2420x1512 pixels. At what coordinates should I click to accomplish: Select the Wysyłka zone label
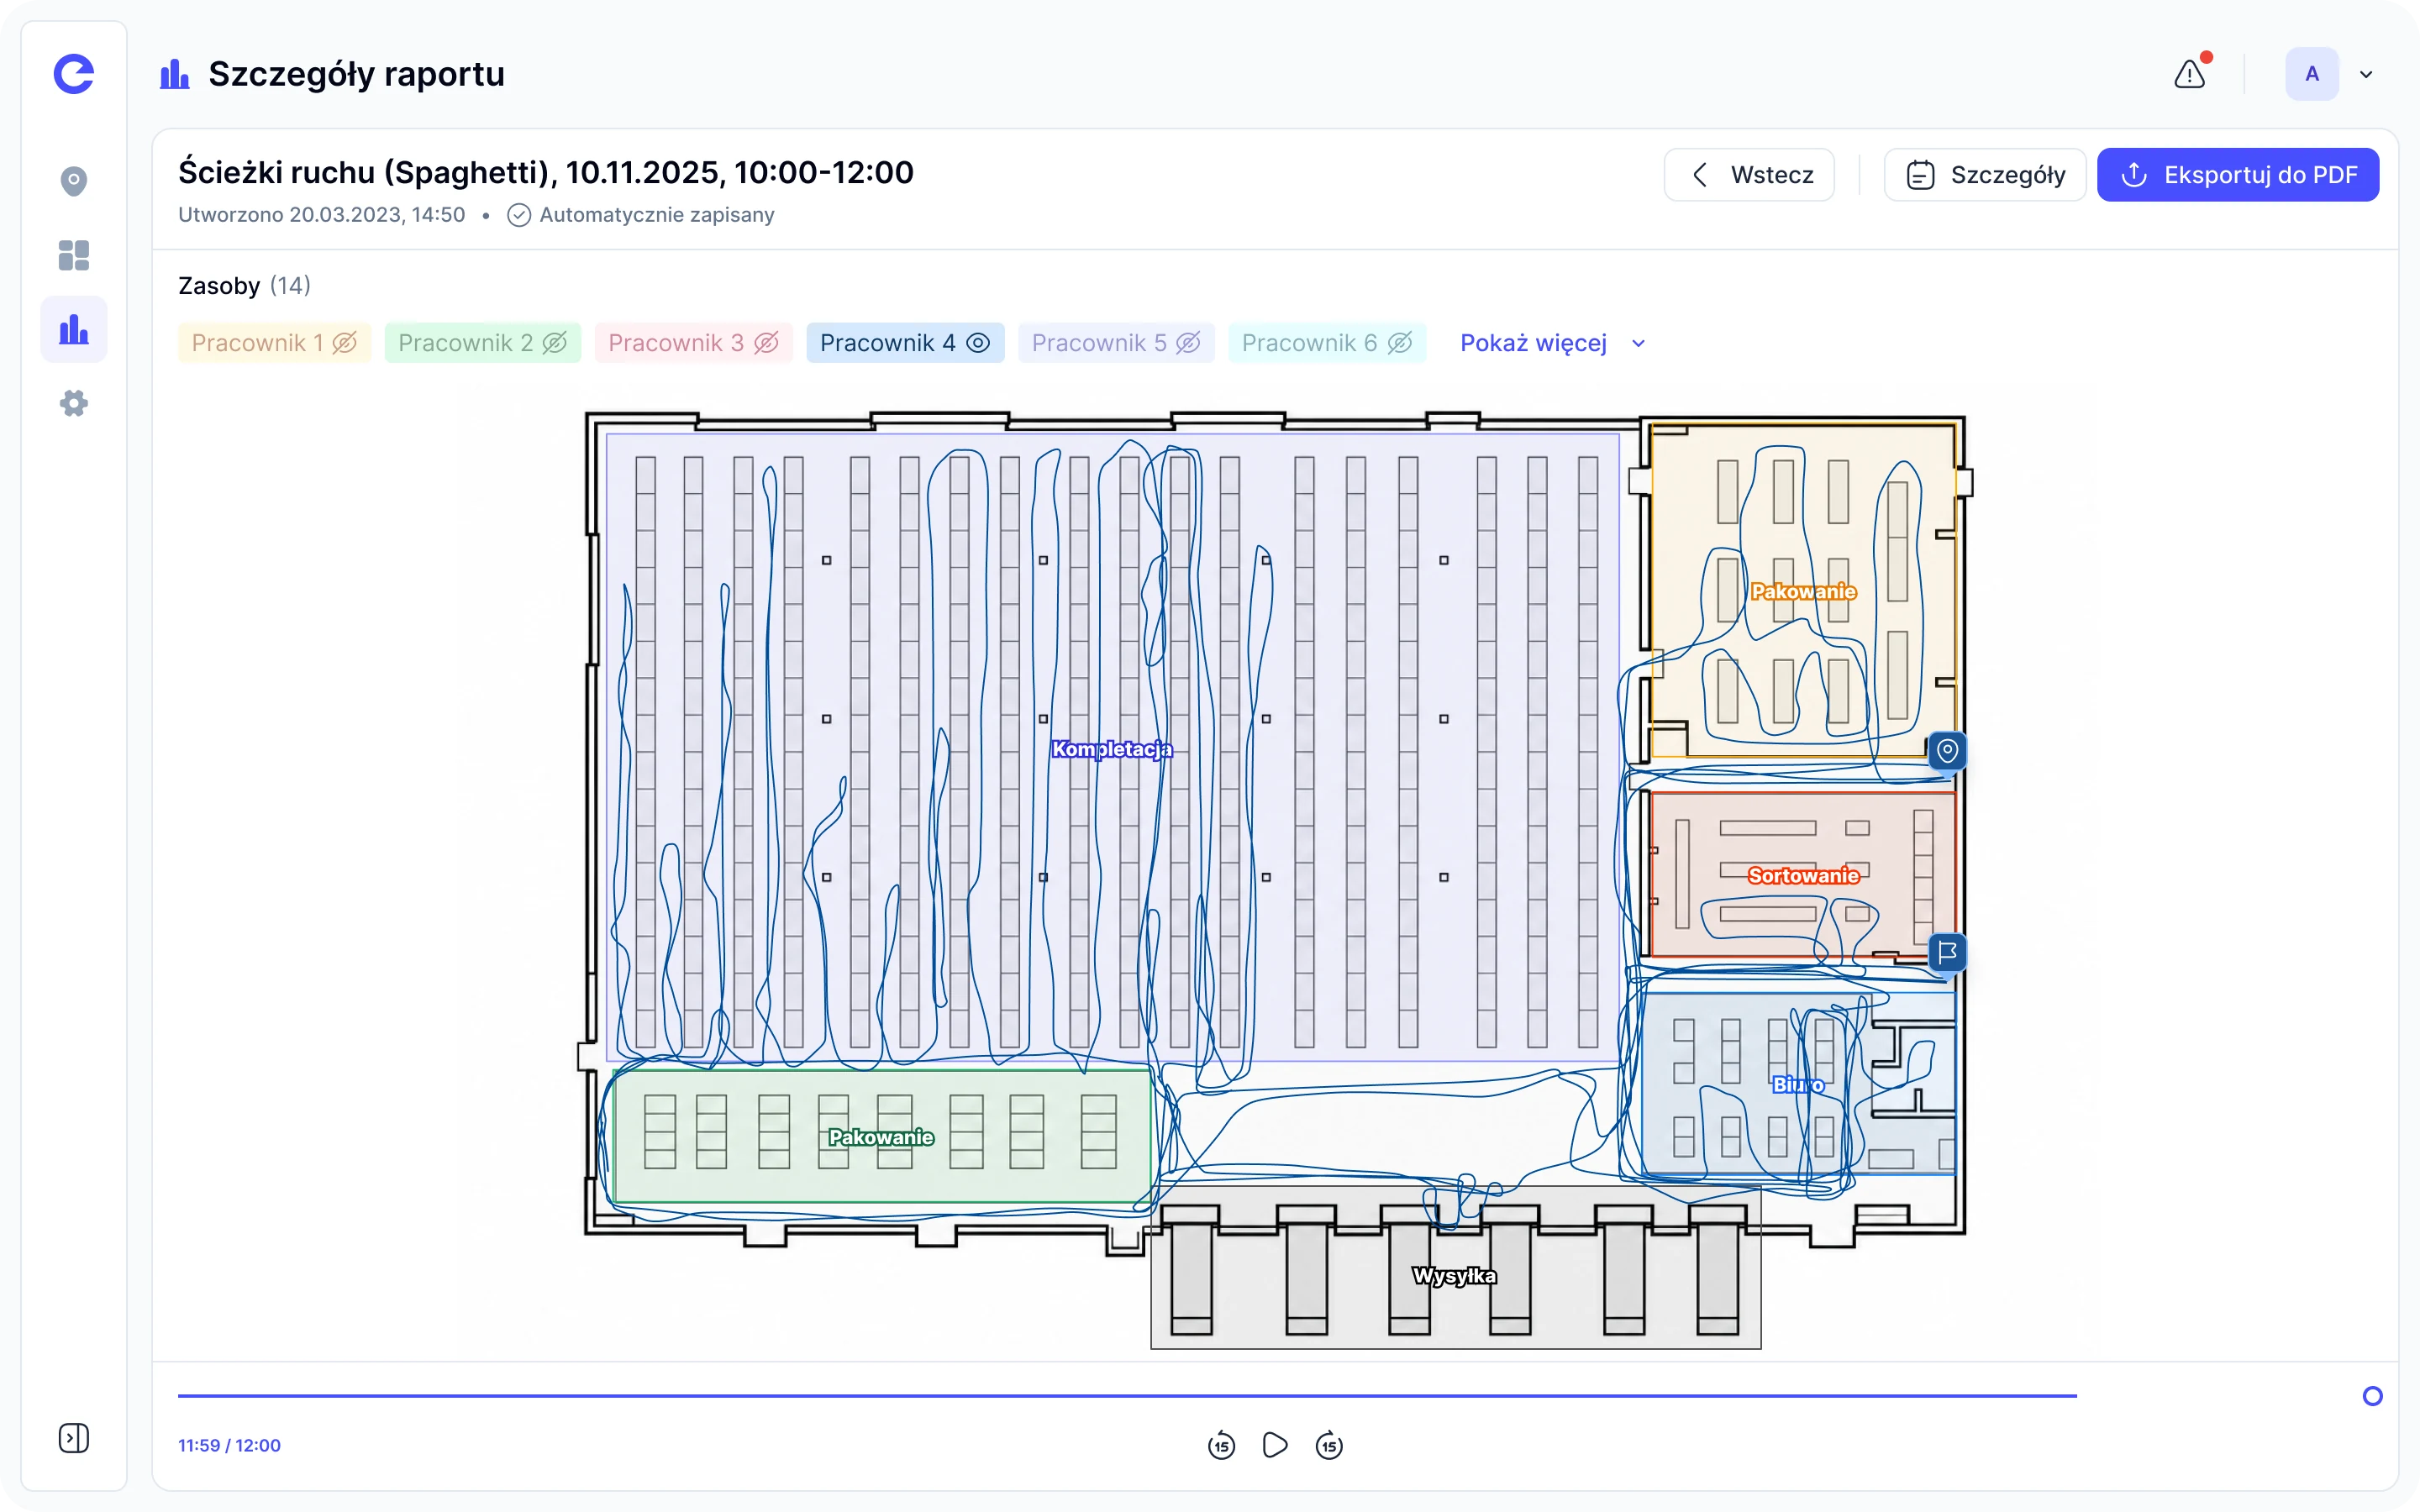[x=1454, y=1275]
